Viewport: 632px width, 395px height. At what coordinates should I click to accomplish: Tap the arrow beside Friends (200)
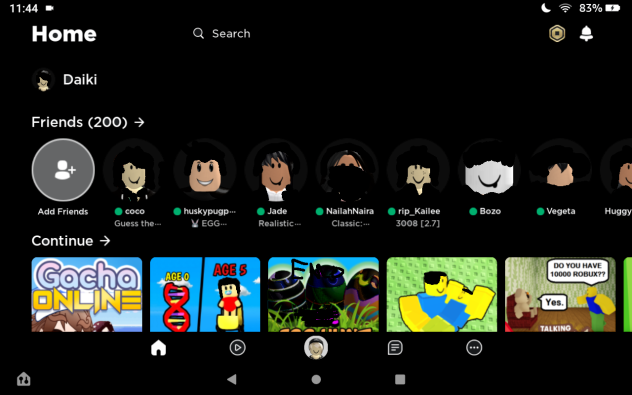pos(139,122)
